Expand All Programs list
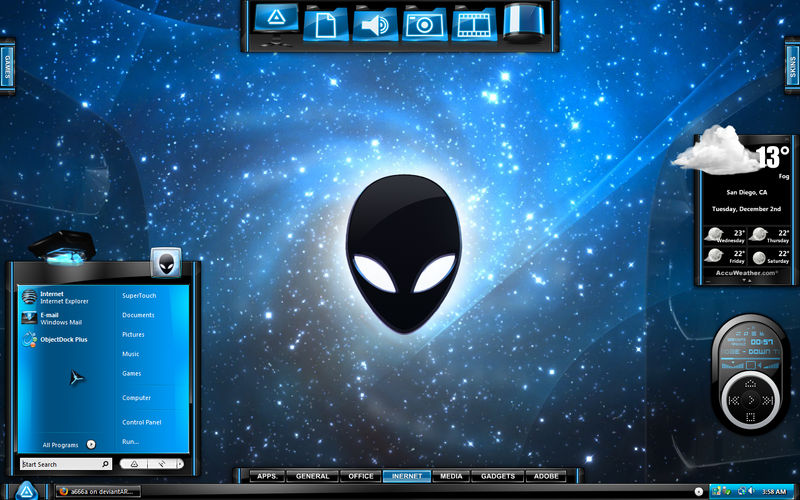This screenshot has width=800, height=500. pyautogui.click(x=69, y=445)
